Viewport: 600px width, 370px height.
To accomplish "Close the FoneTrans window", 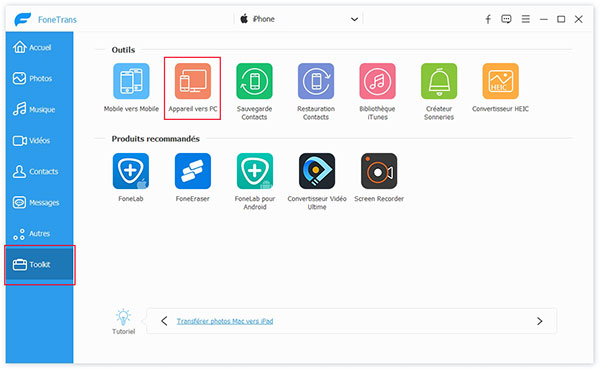I will [579, 19].
